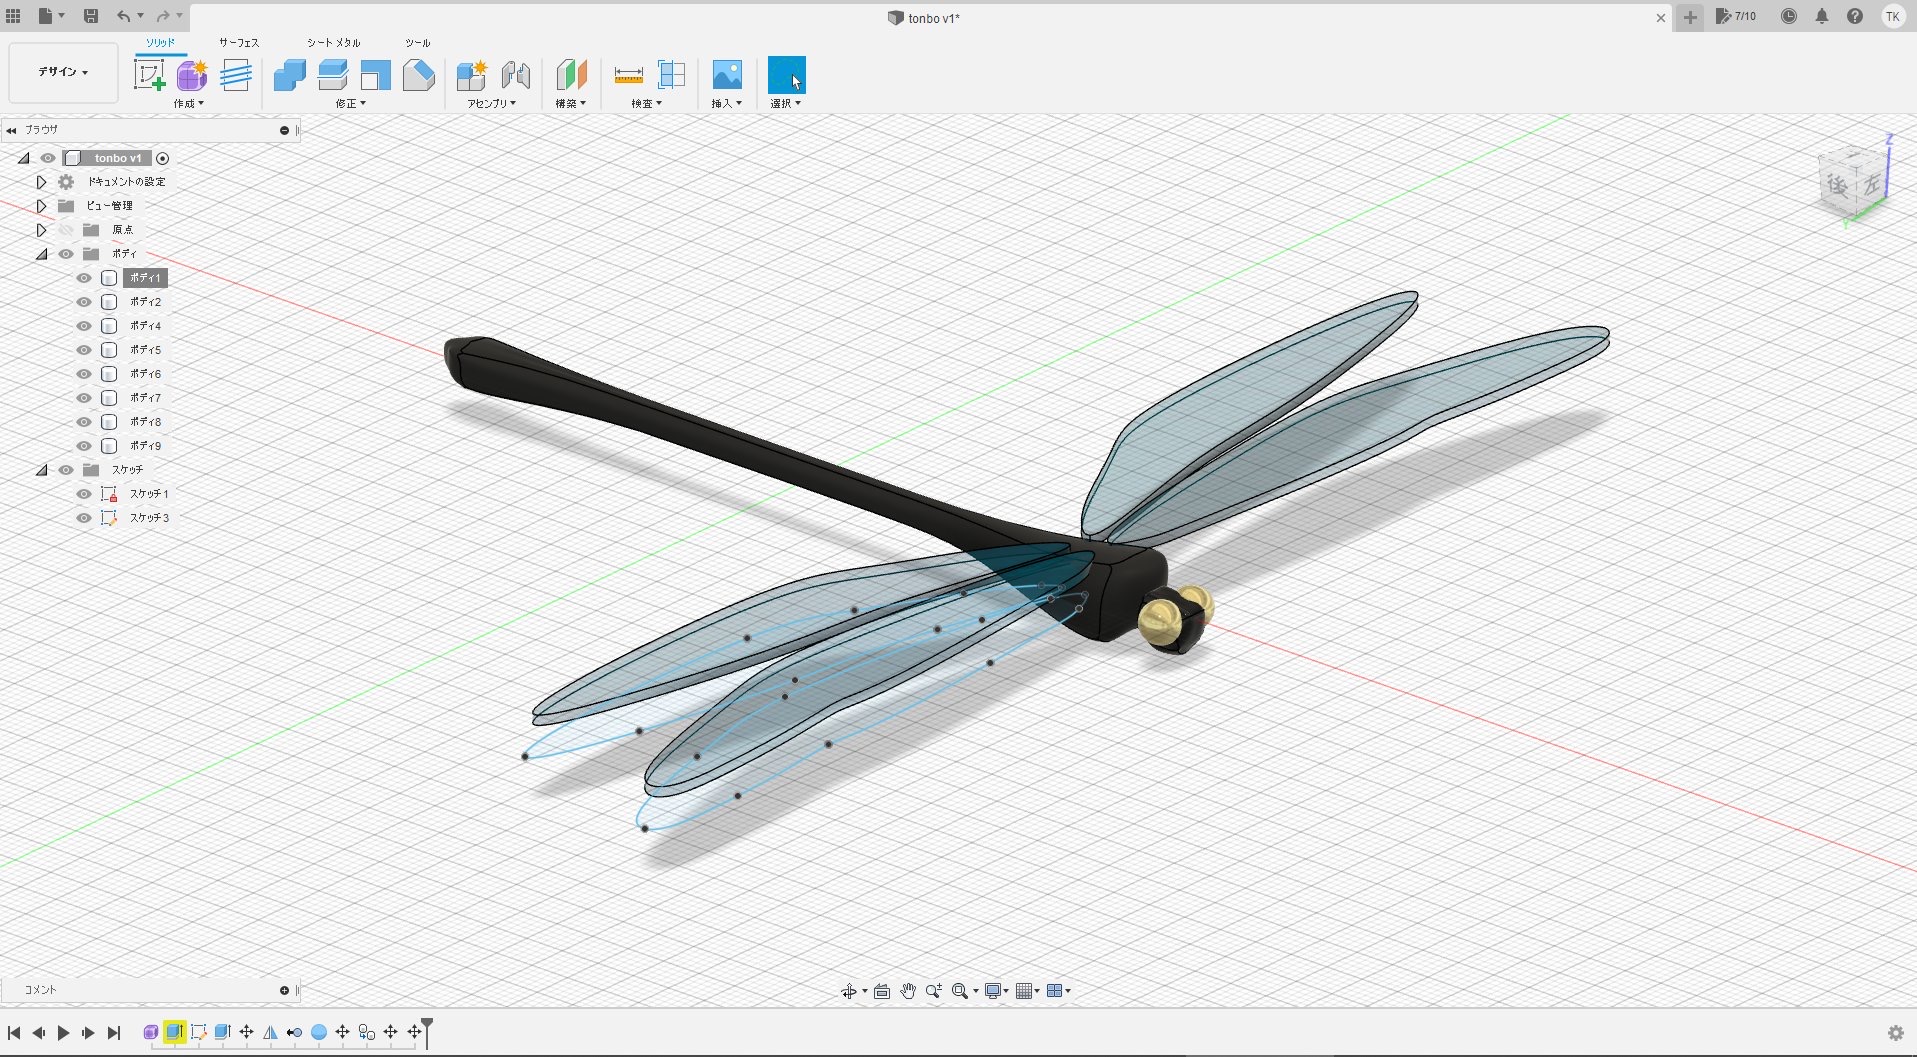
Task: Click the Offset Plane construct icon
Action: click(571, 75)
